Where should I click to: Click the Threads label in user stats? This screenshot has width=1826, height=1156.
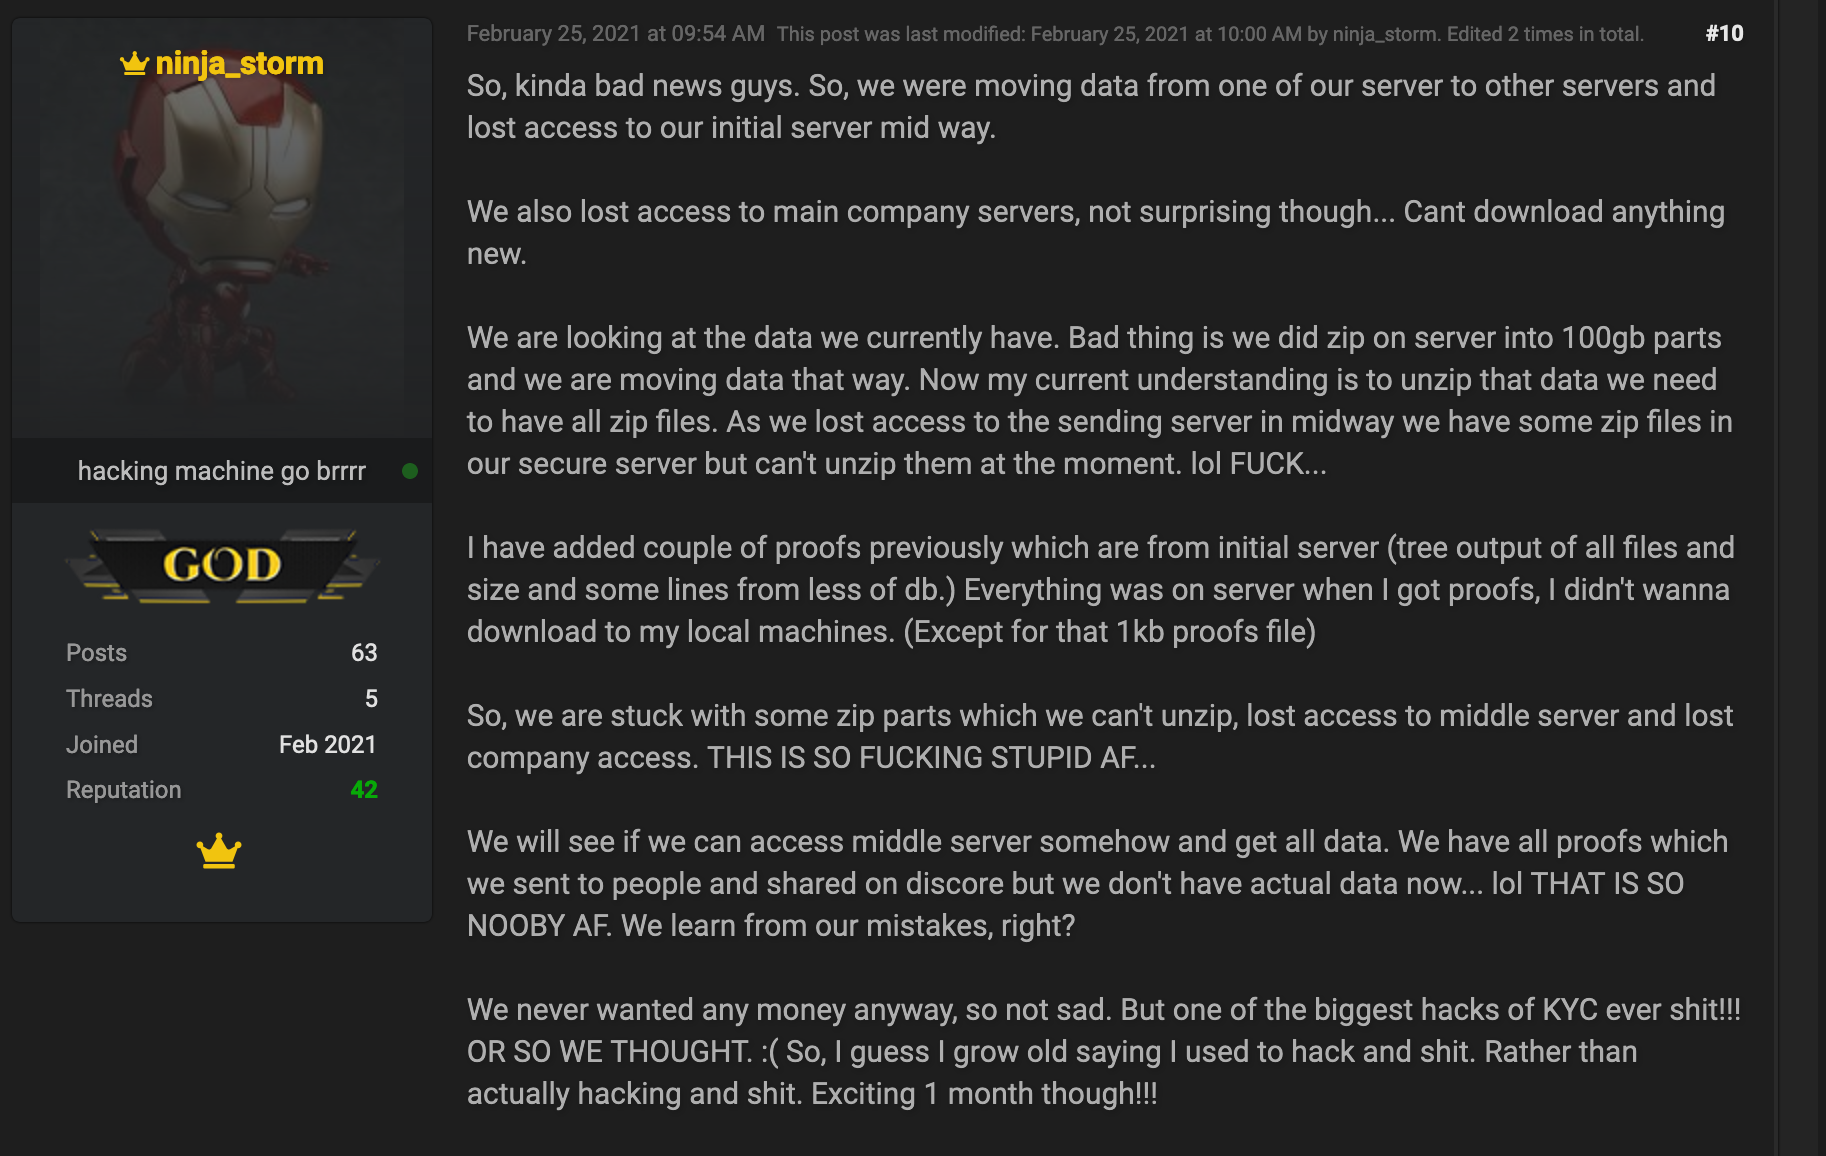click(x=110, y=699)
